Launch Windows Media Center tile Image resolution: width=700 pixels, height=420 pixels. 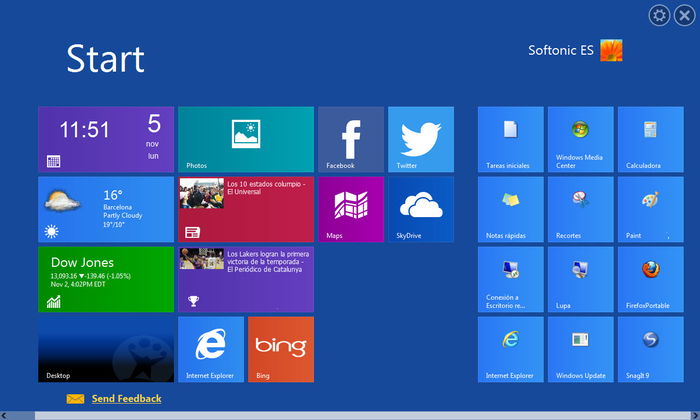pyautogui.click(x=580, y=139)
